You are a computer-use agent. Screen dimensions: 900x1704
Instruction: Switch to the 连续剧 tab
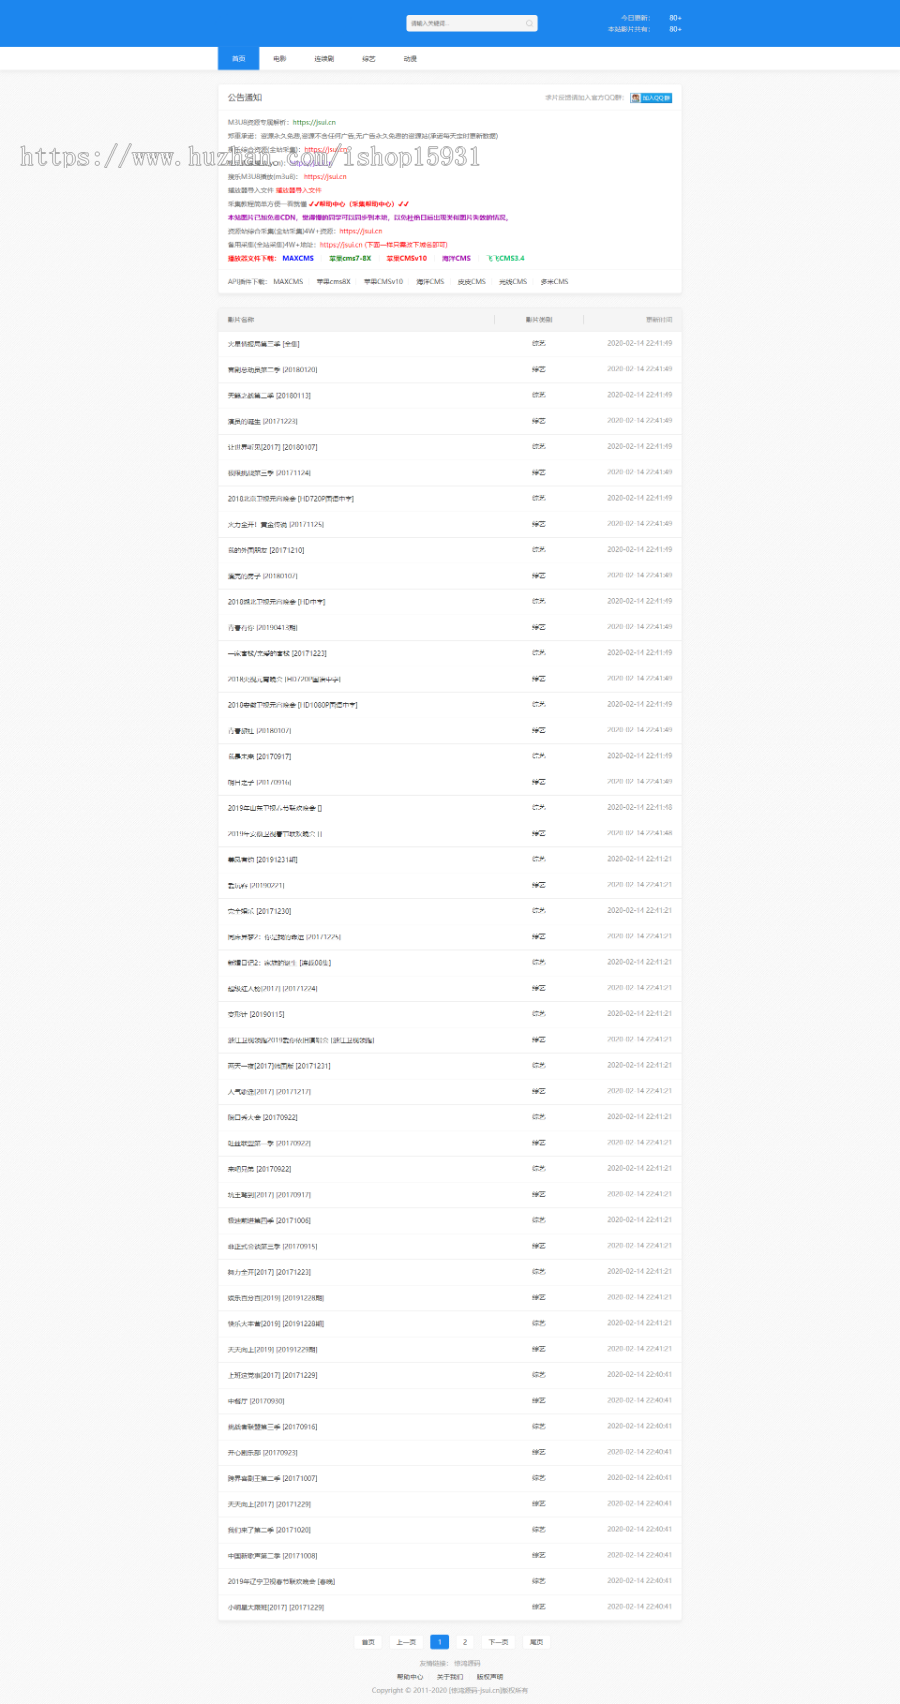(324, 59)
